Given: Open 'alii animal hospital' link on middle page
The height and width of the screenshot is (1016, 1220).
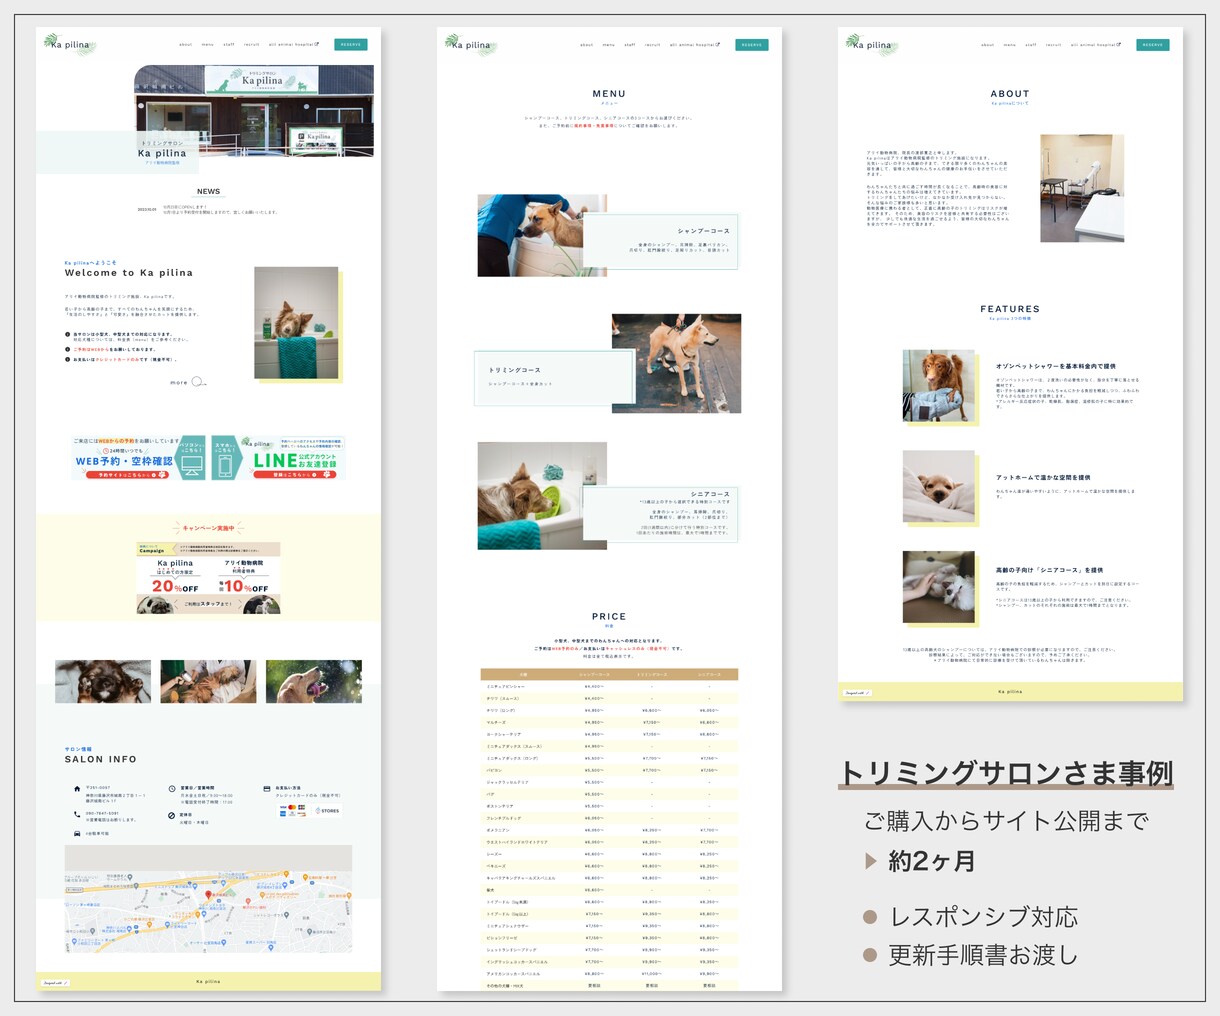Looking at the screenshot, I should pyautogui.click(x=694, y=44).
